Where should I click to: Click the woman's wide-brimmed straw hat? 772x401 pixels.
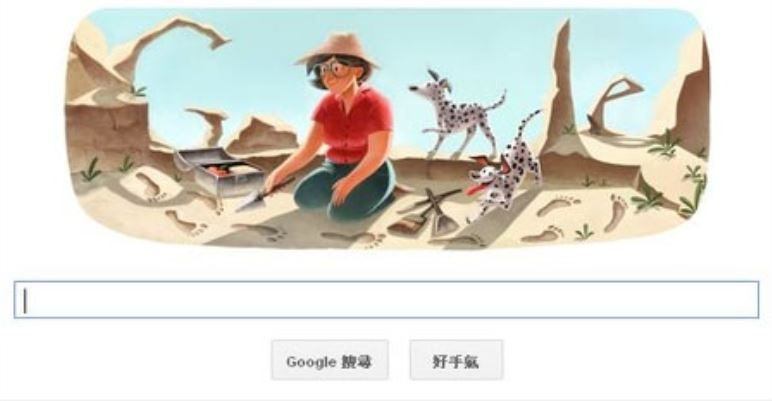pyautogui.click(x=337, y=50)
